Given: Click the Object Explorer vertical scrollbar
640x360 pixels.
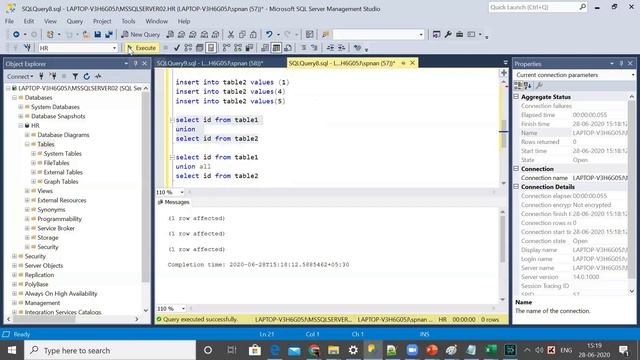Looking at the screenshot, I should pos(146,187).
